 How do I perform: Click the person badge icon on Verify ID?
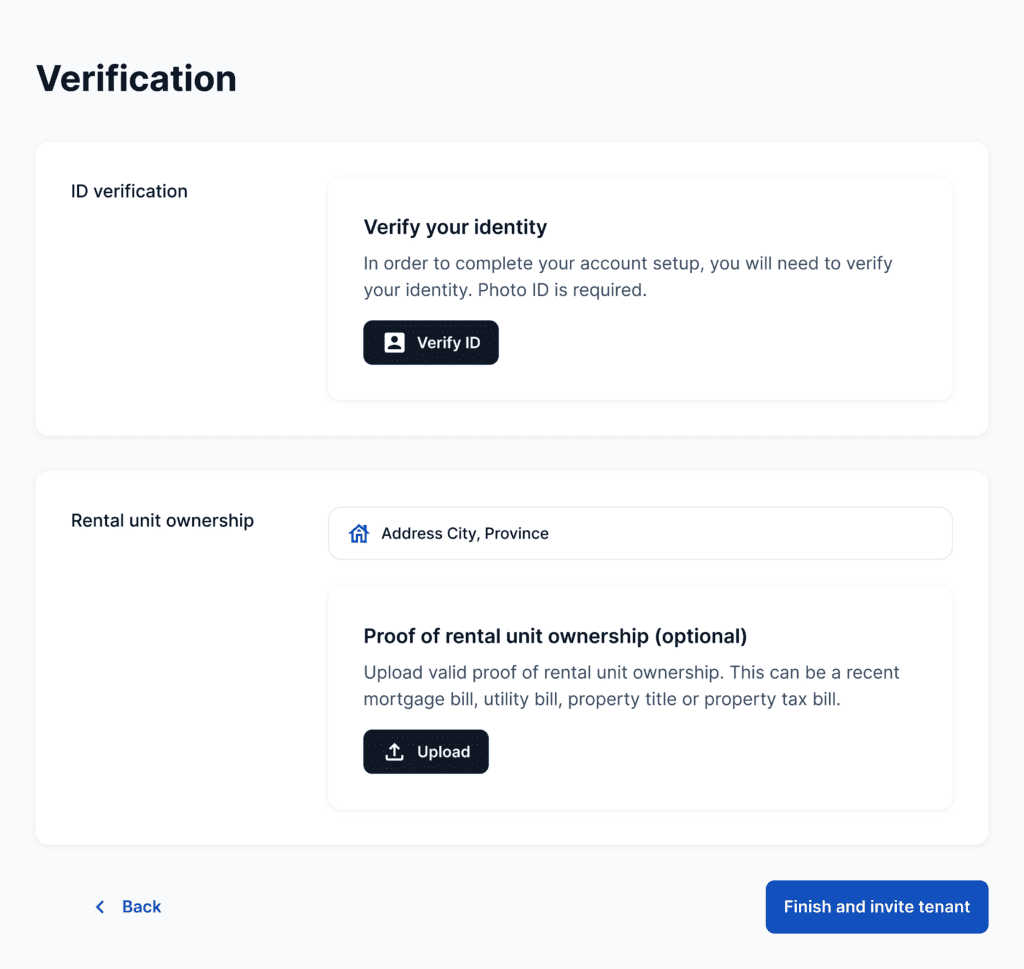pos(395,343)
